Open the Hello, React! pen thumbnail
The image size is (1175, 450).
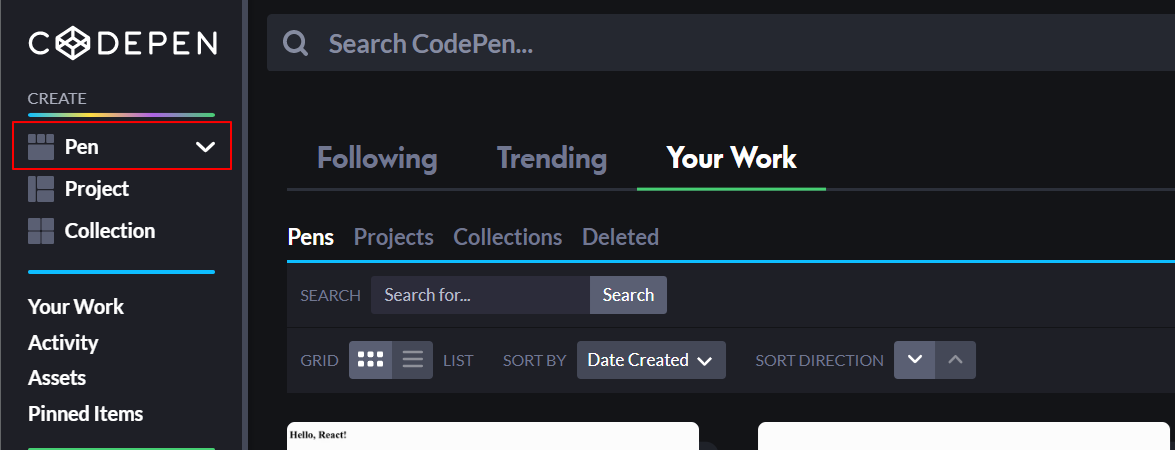(492, 436)
